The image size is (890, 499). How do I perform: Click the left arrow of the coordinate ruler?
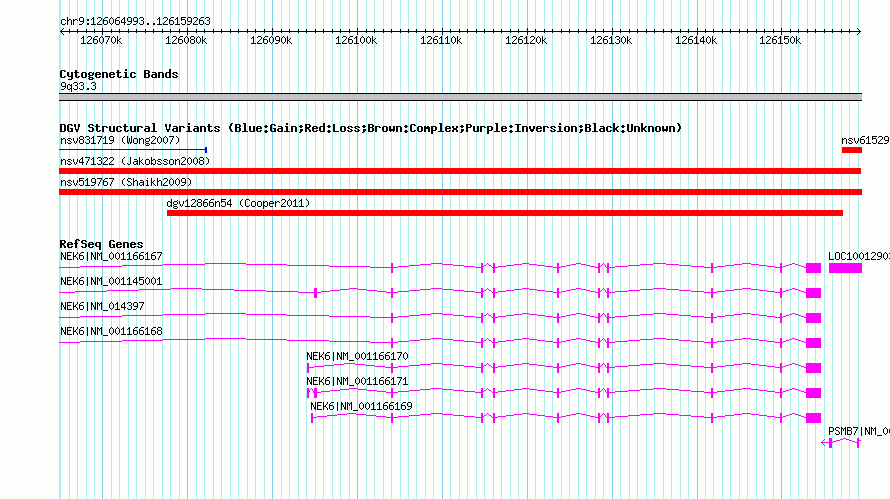coord(62,32)
